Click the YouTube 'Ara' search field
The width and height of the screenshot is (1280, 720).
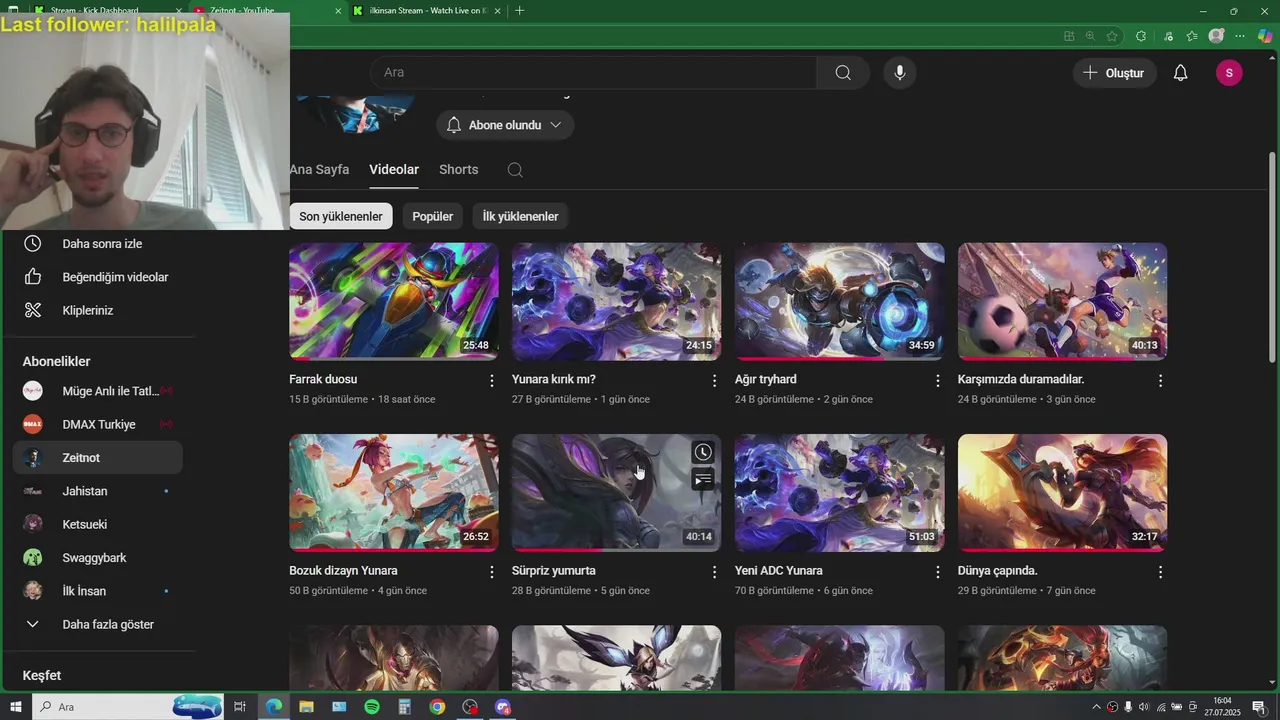pyautogui.click(x=593, y=72)
